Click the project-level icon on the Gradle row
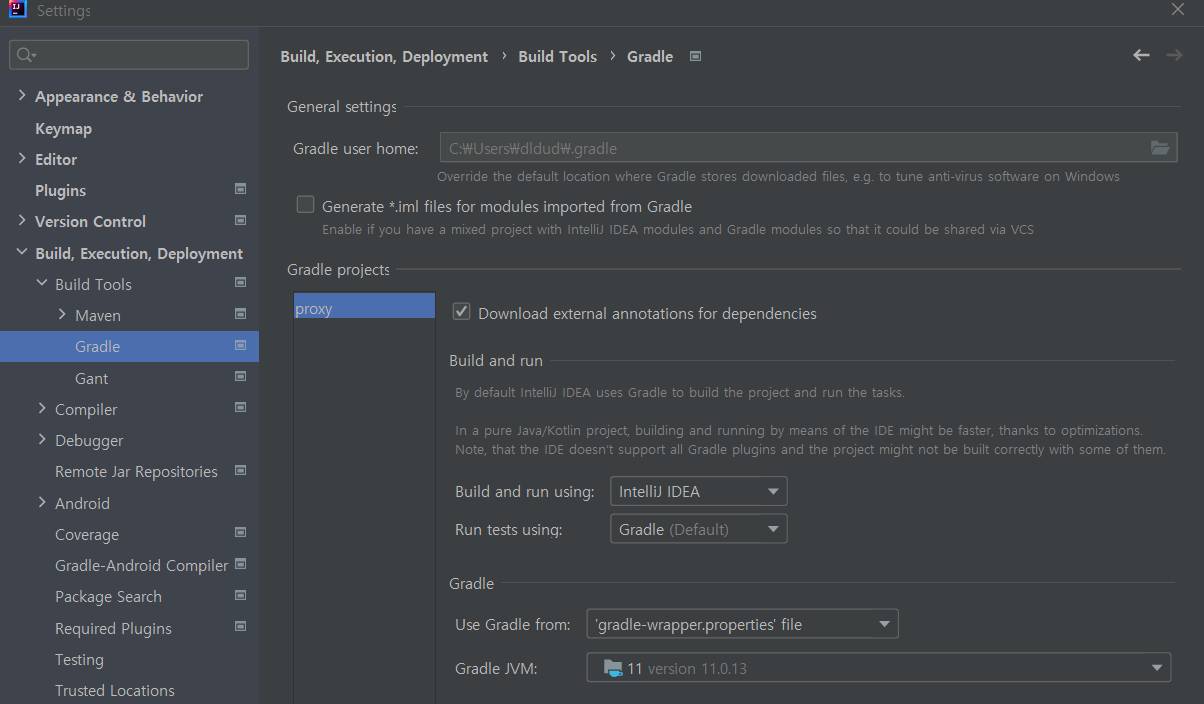 coord(240,345)
